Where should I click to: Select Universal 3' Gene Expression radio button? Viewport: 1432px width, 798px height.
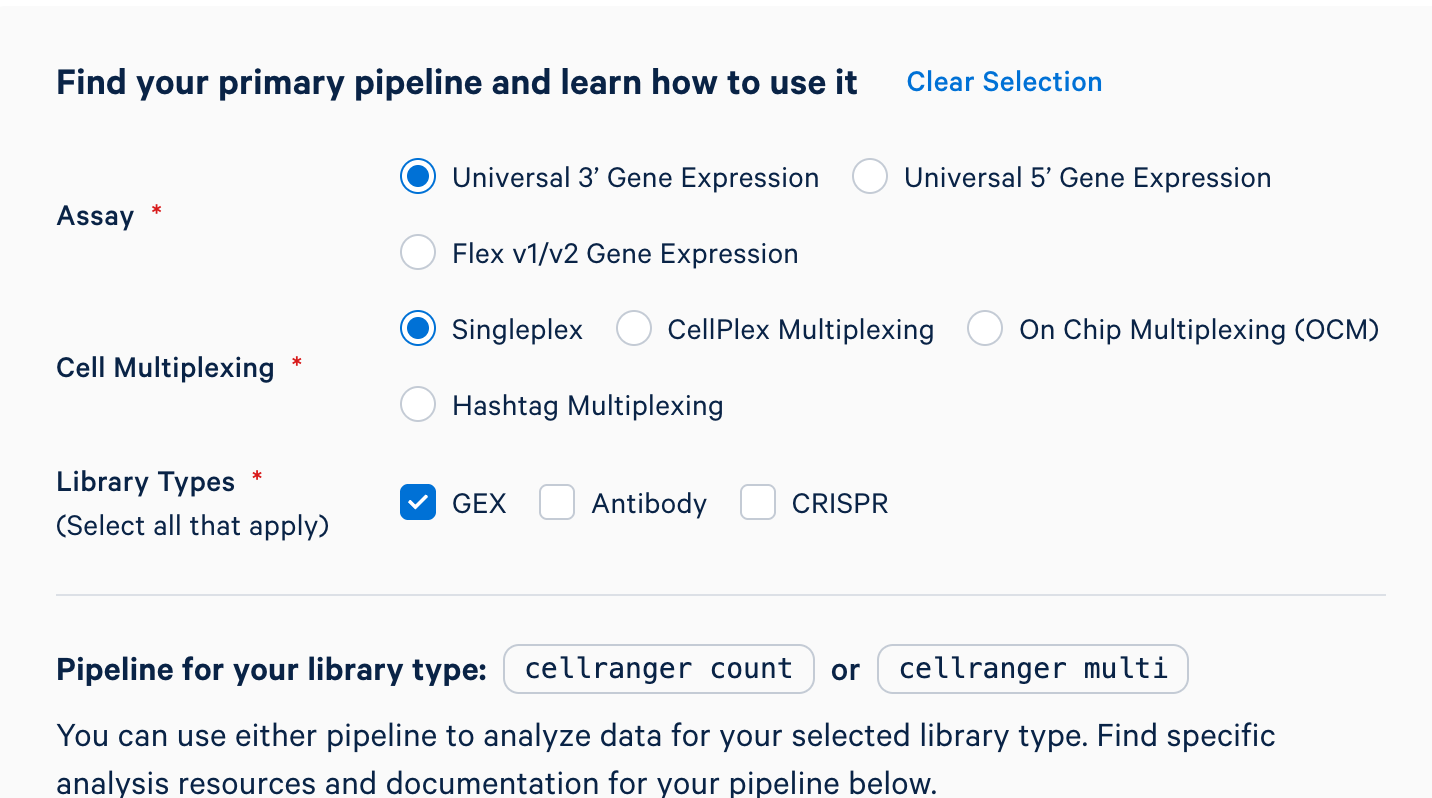[418, 177]
